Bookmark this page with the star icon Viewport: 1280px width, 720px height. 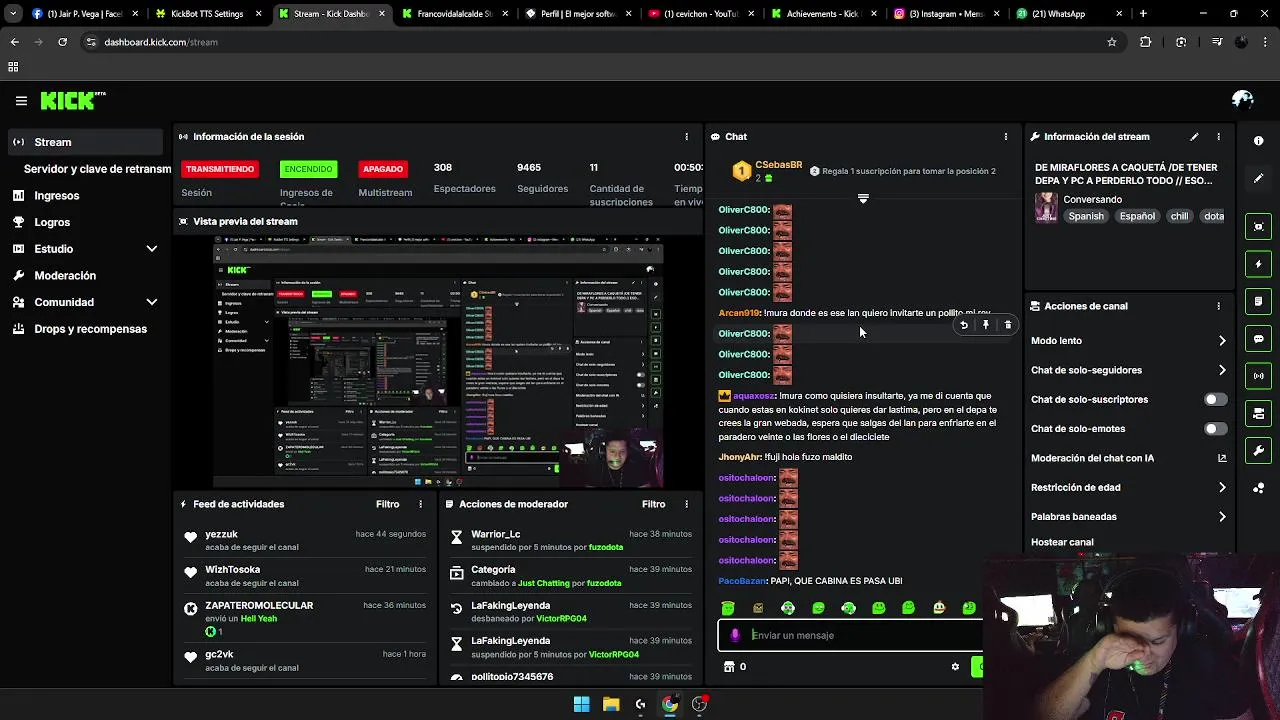(1111, 42)
